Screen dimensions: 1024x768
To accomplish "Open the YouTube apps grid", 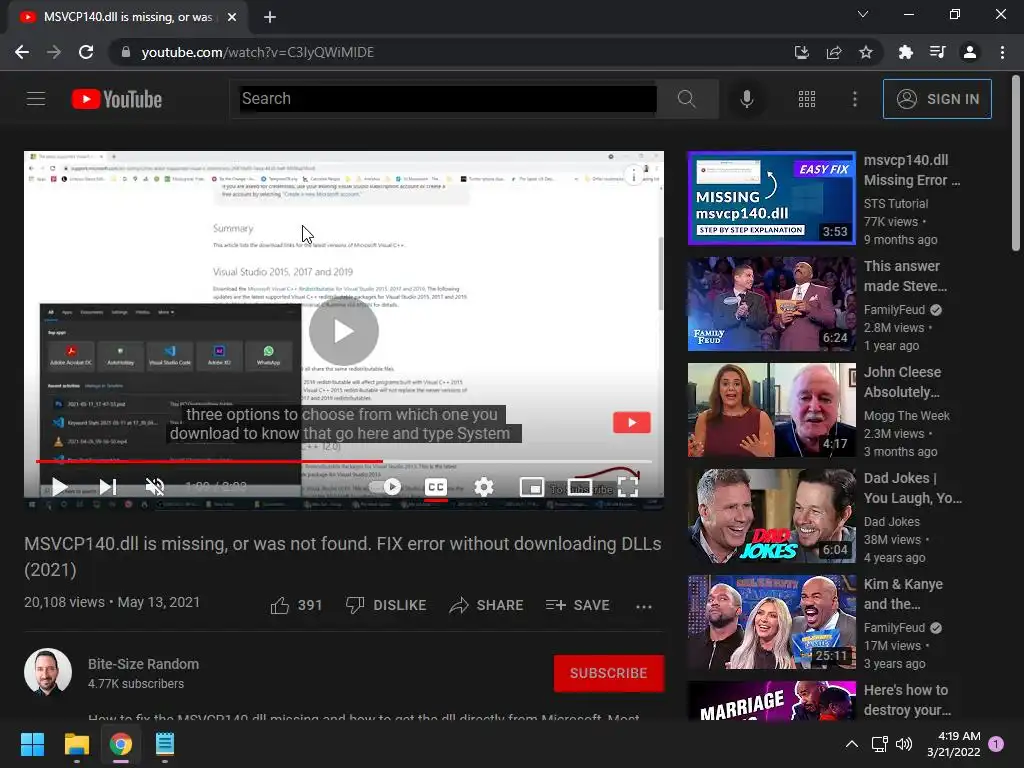I will pos(807,99).
